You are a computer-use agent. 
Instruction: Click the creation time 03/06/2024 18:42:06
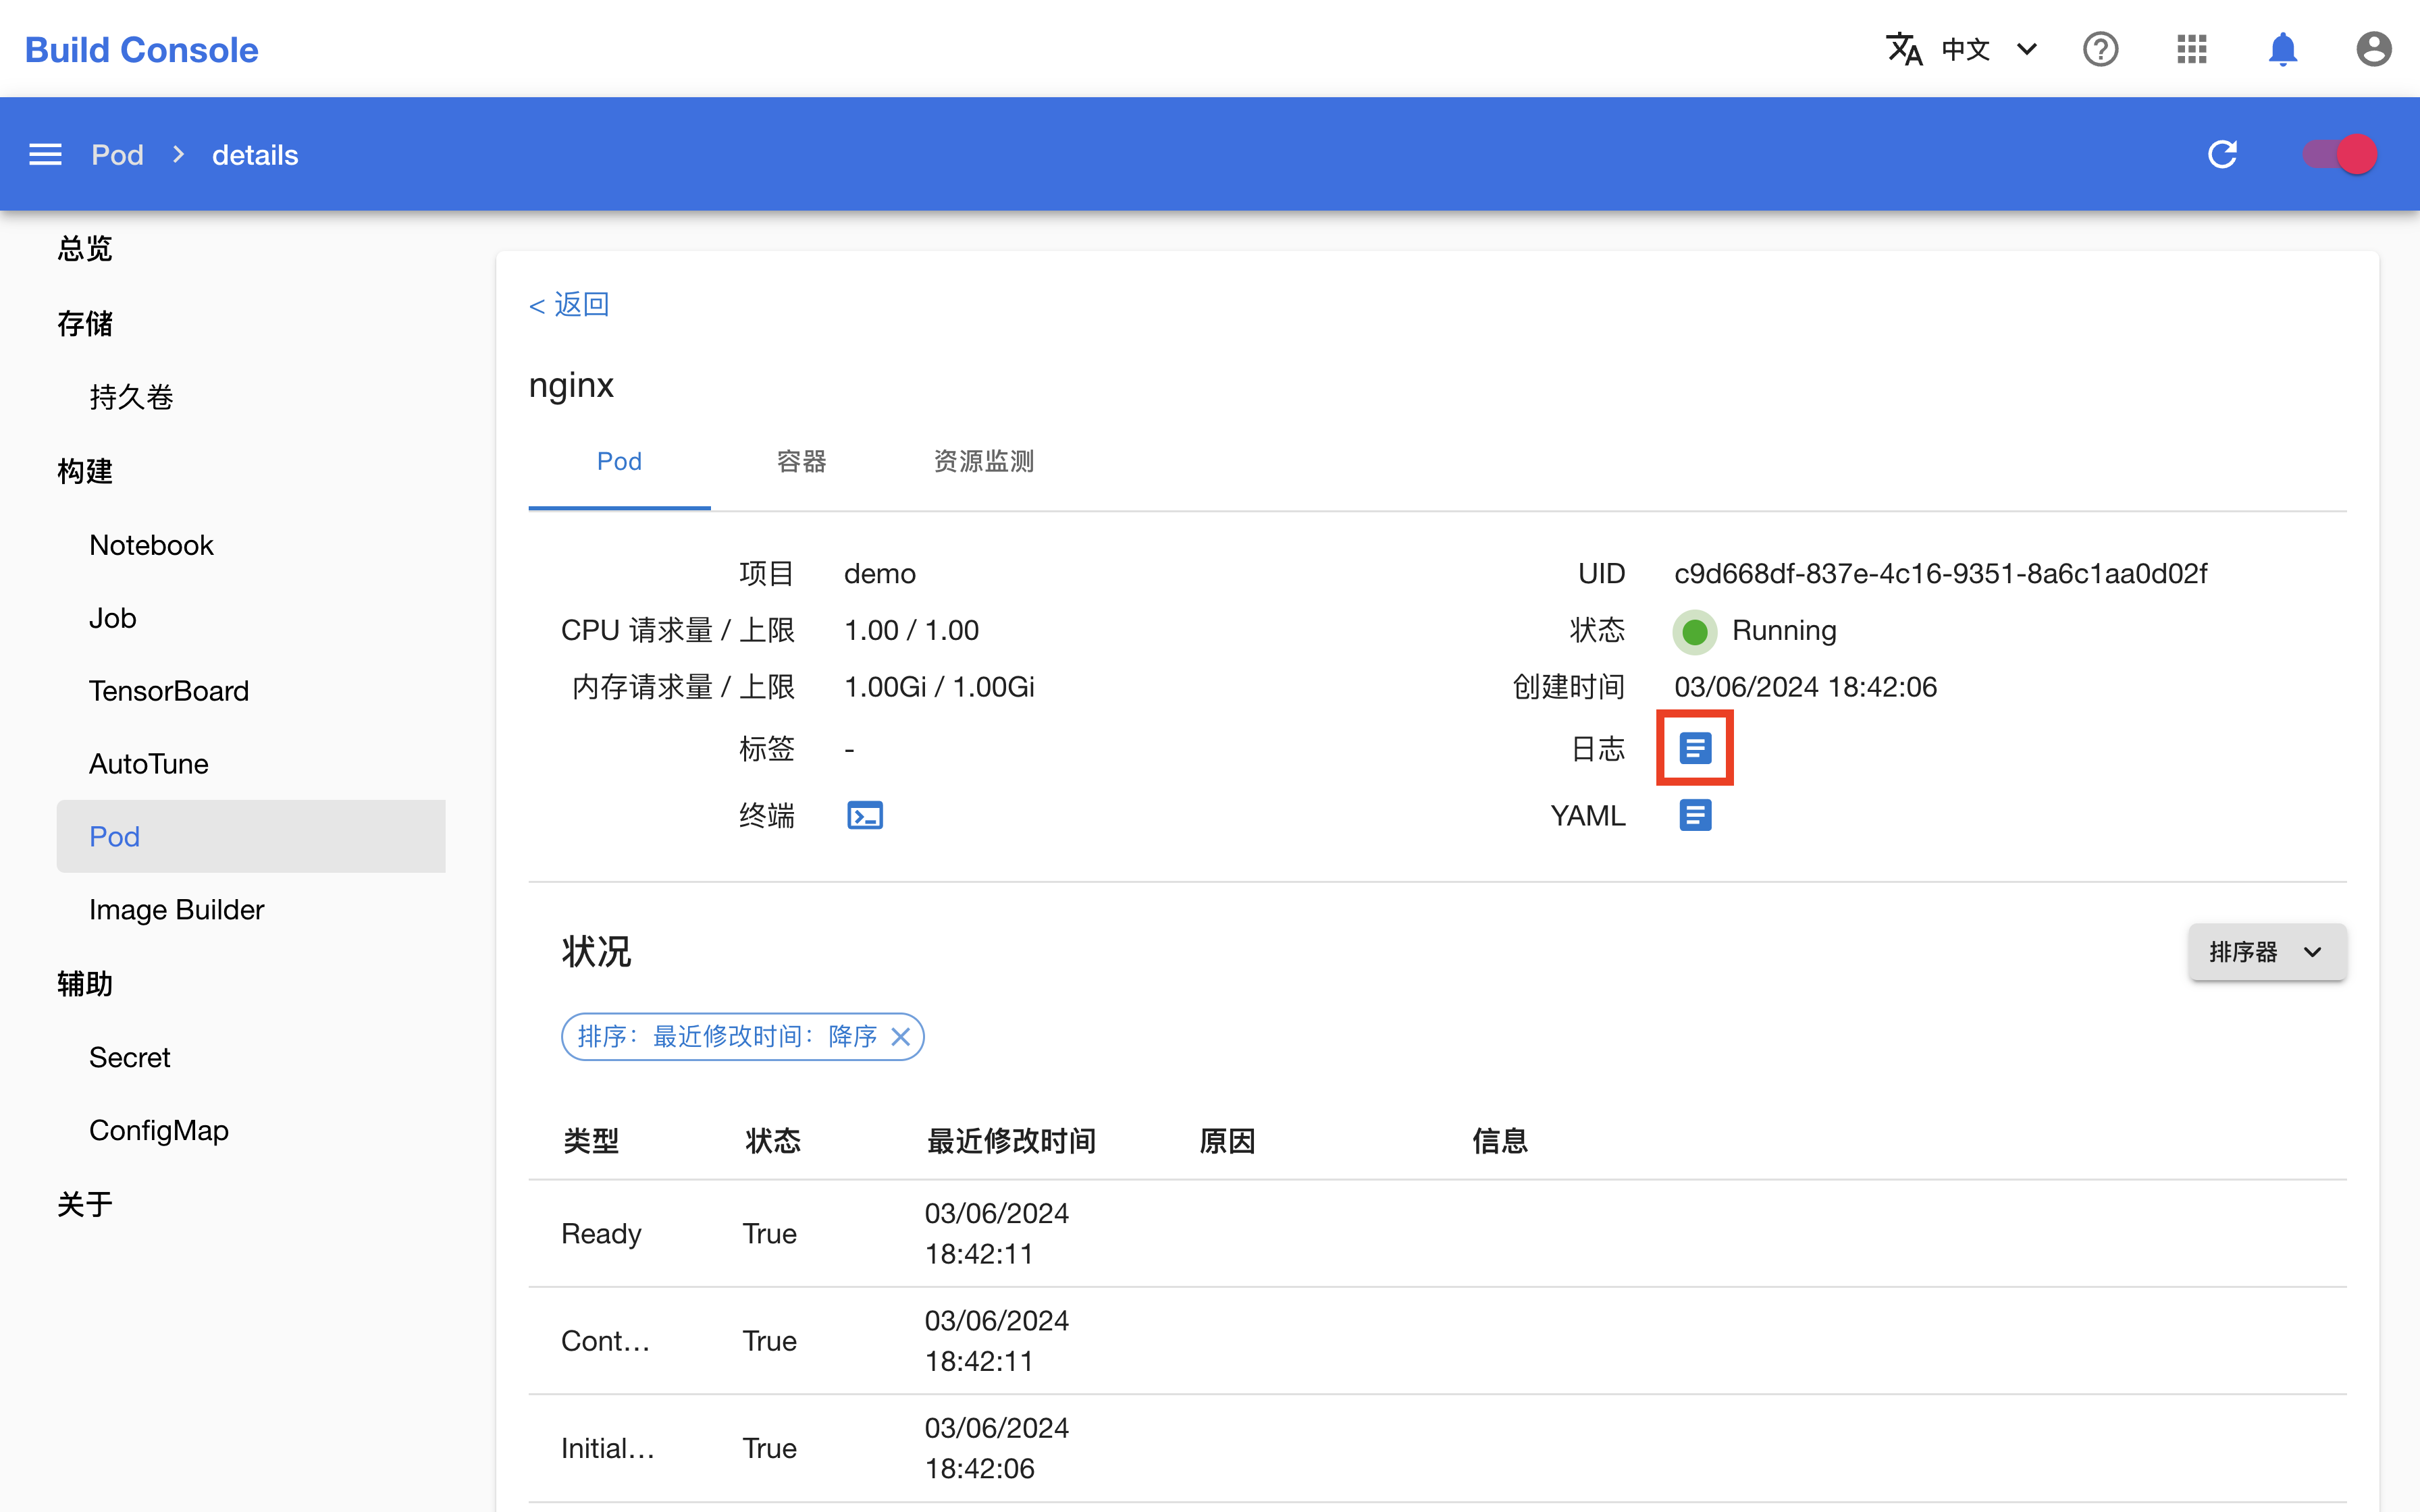1805,687
